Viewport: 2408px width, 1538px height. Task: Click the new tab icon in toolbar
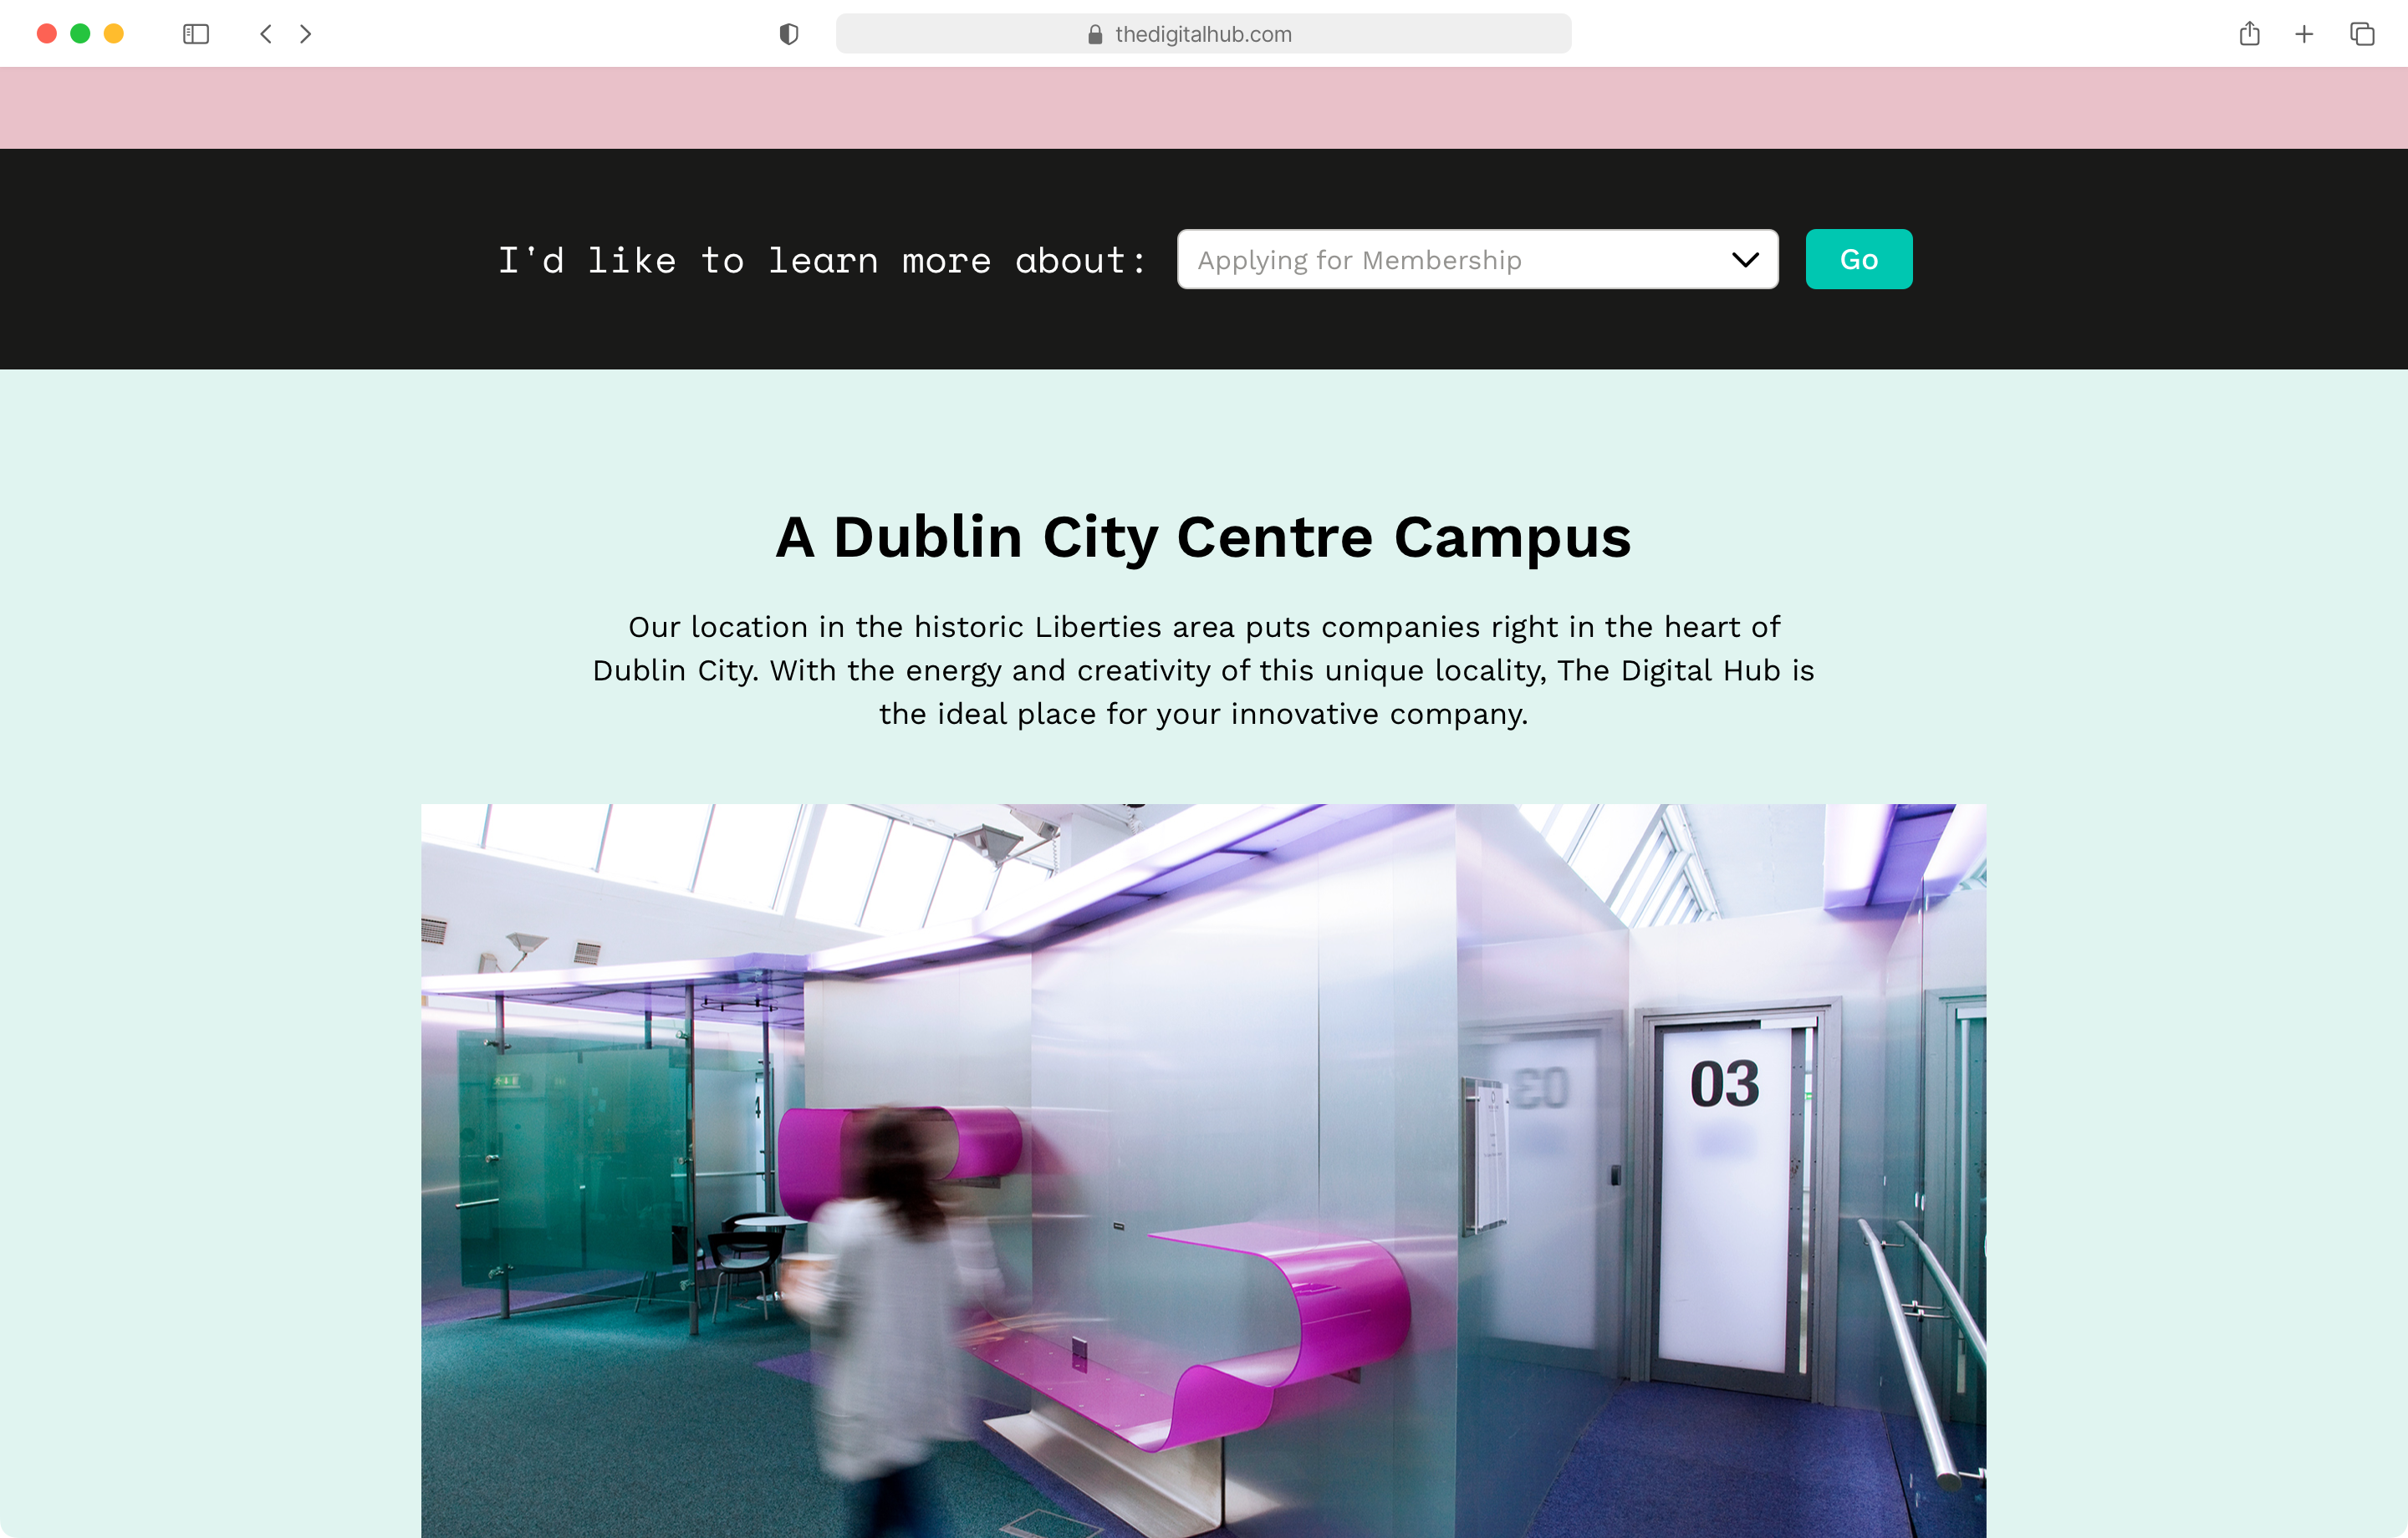point(2303,33)
